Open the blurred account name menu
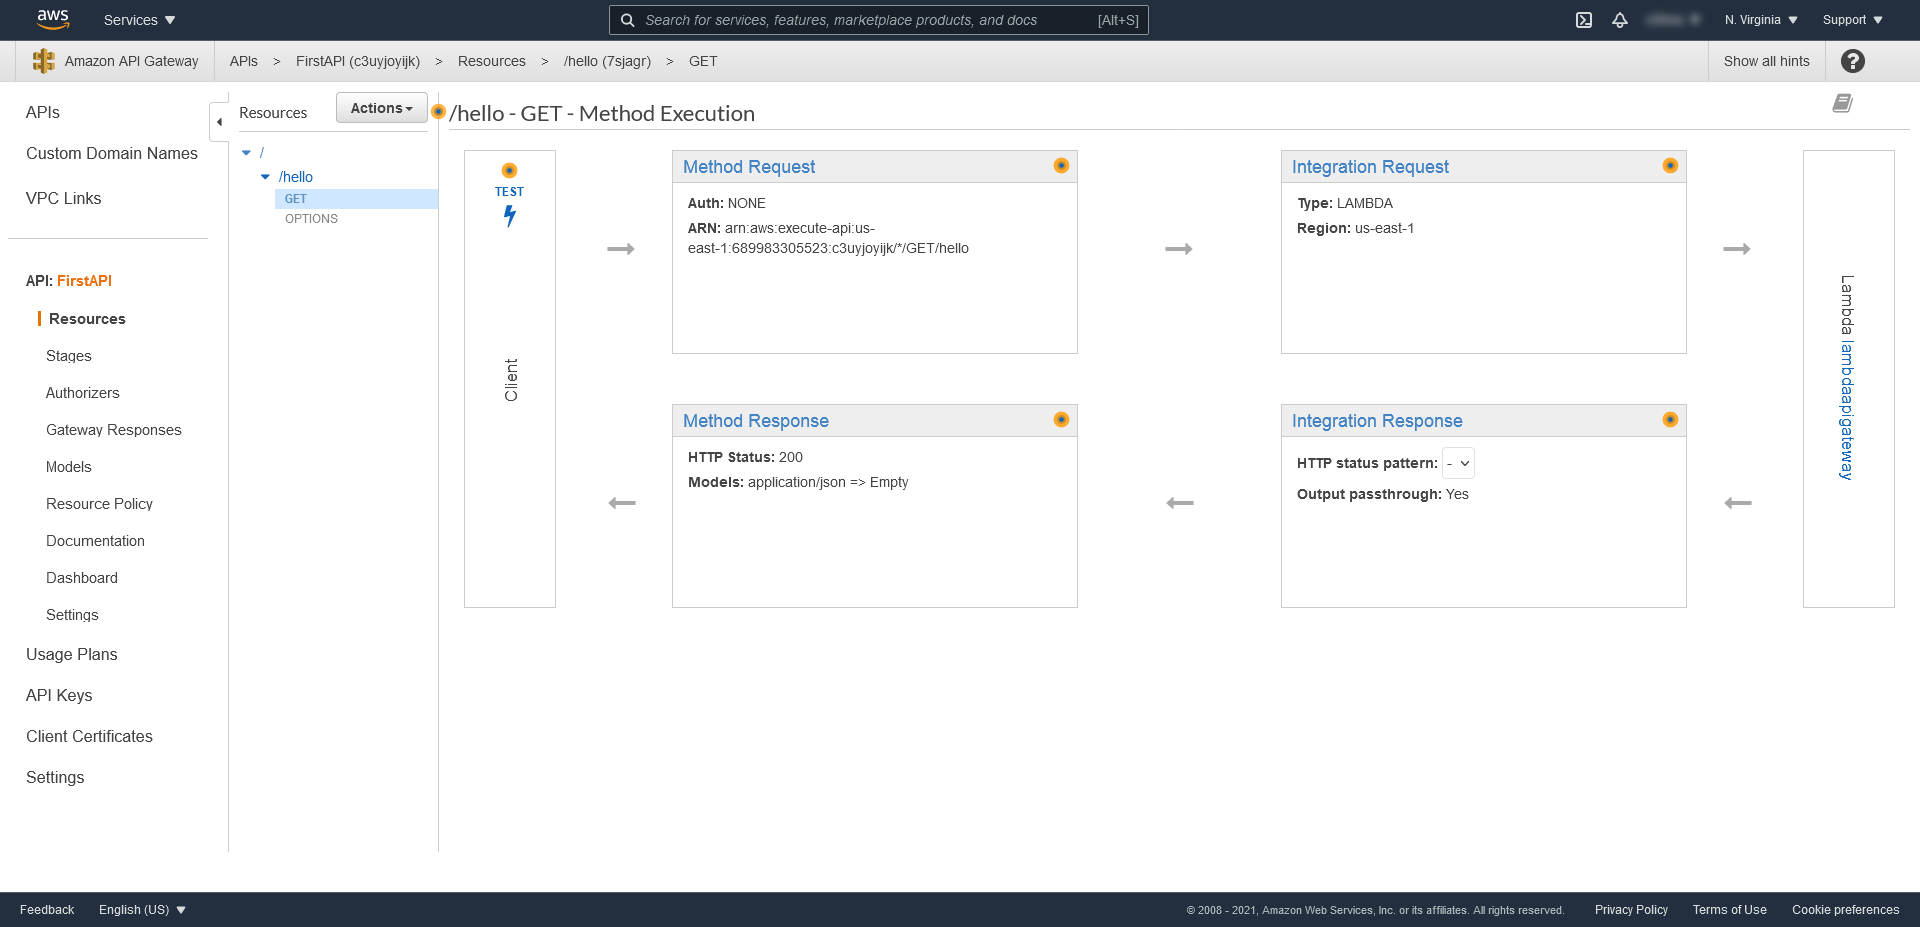 pos(1673,20)
